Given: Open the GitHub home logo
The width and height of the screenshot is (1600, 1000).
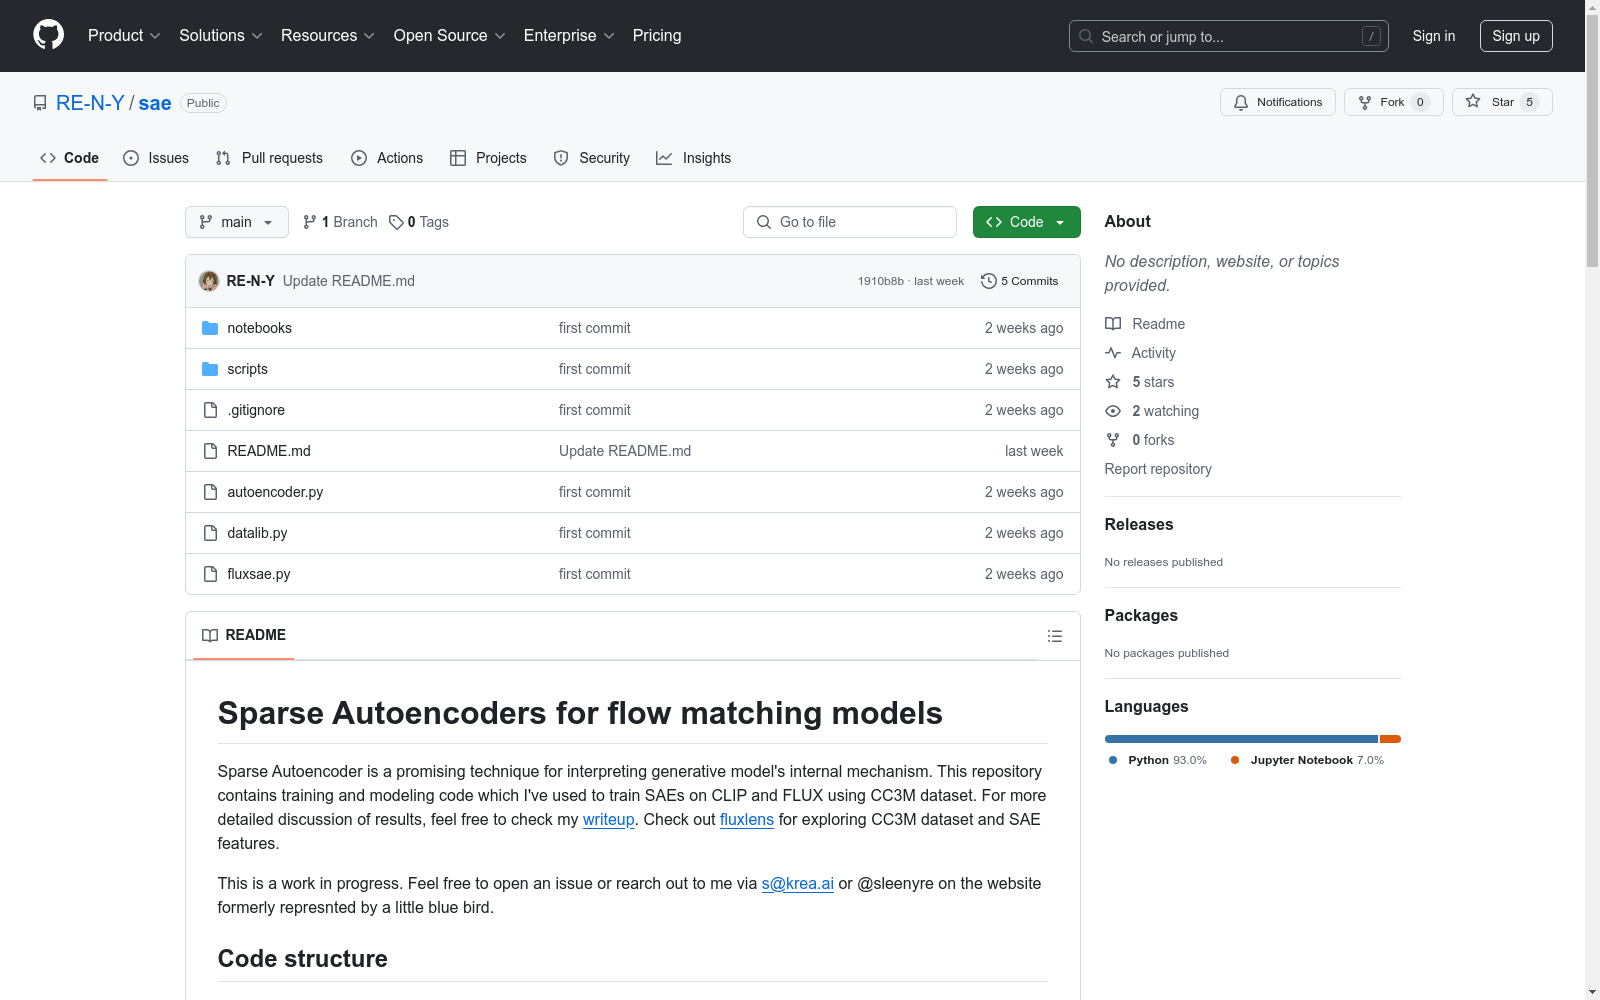Looking at the screenshot, I should pyautogui.click(x=48, y=35).
